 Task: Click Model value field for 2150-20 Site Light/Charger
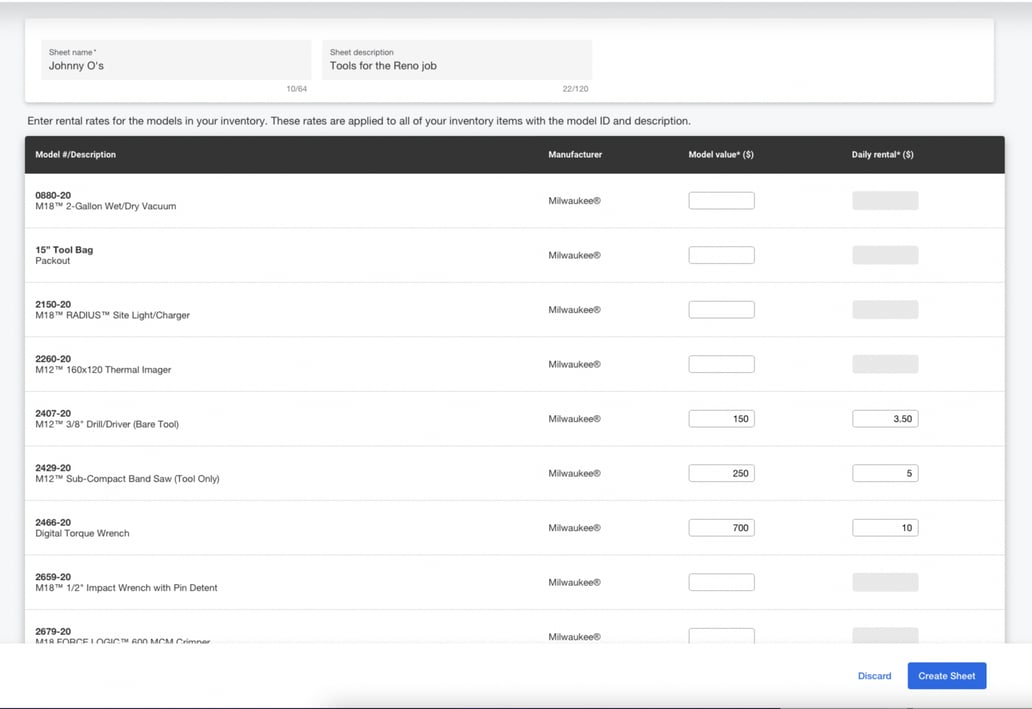720,309
